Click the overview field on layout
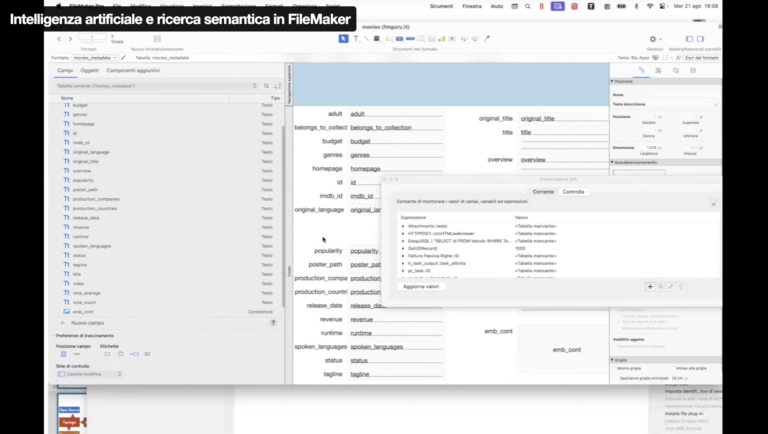The height and width of the screenshot is (434, 768). pyautogui.click(x=563, y=160)
